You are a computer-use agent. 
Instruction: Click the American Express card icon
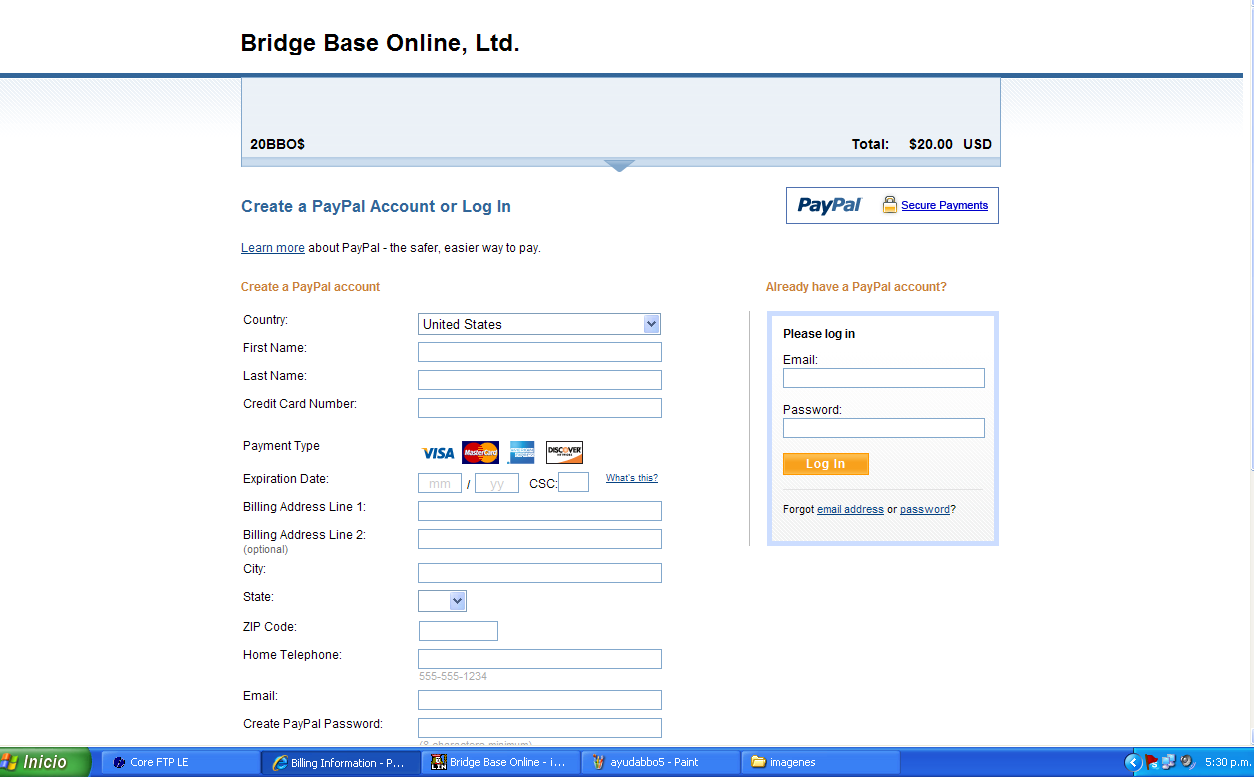tap(521, 453)
